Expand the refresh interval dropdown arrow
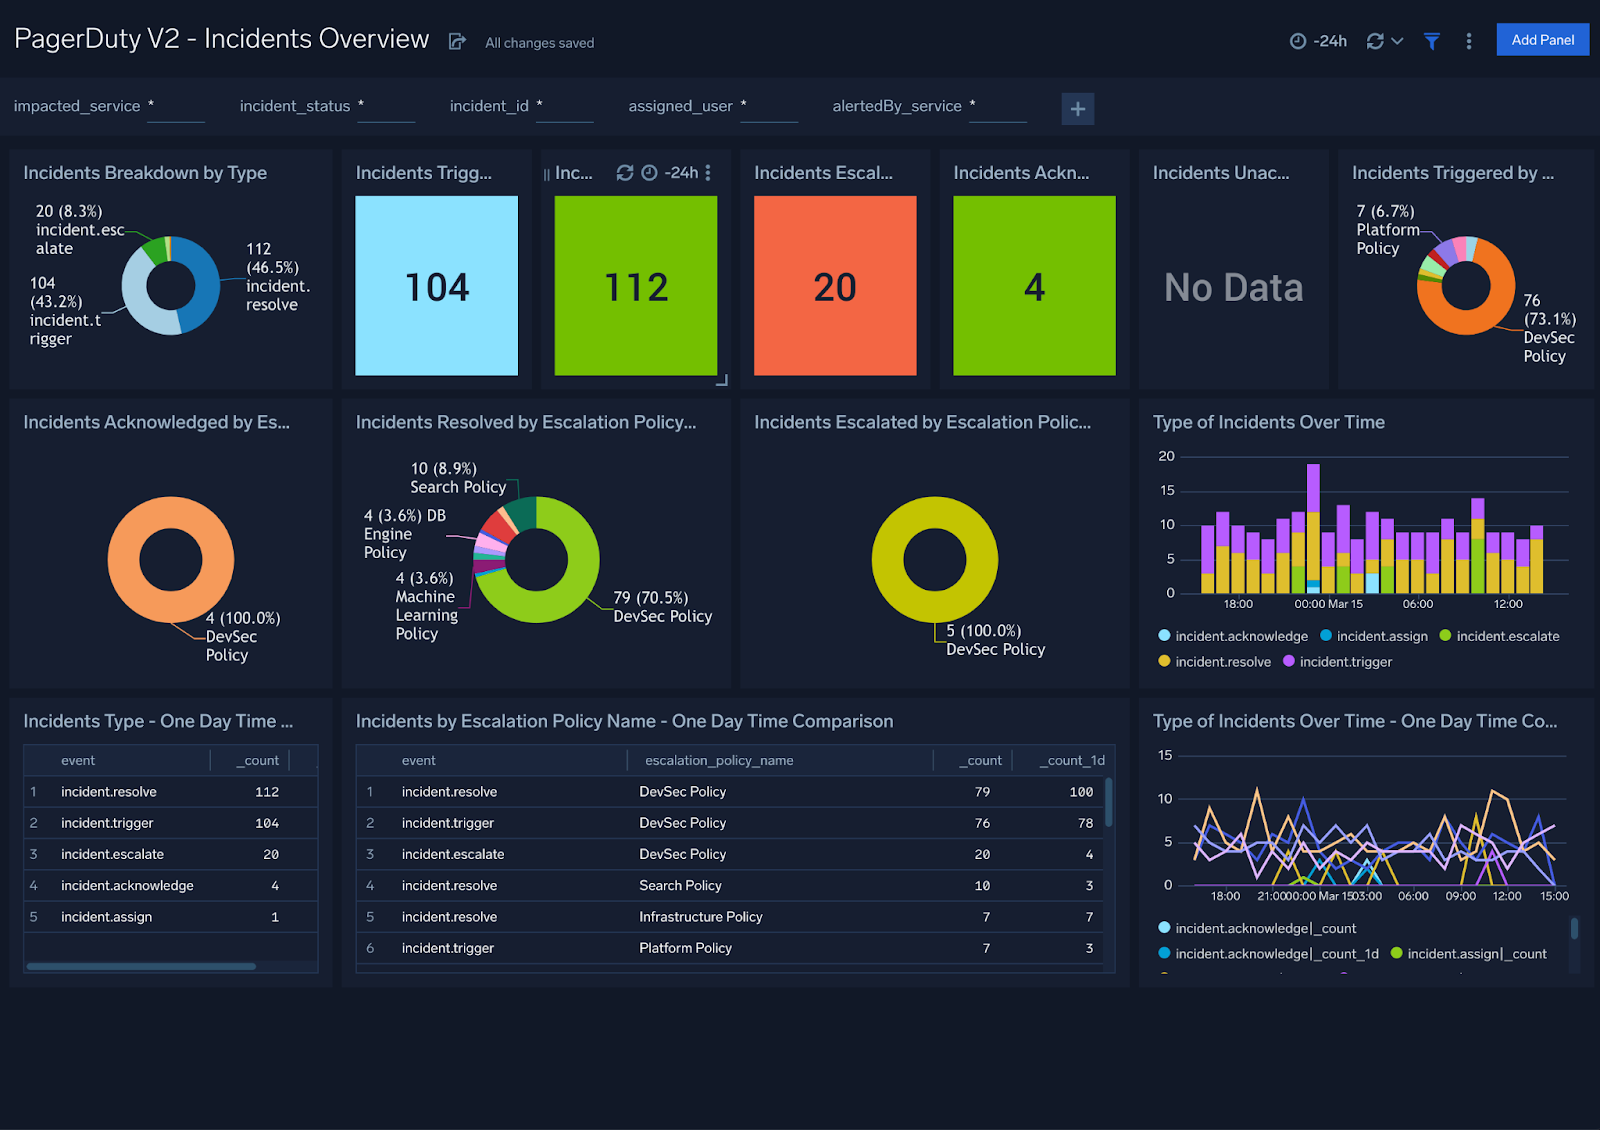Screen dimensions: 1600x1130 pos(1397,40)
